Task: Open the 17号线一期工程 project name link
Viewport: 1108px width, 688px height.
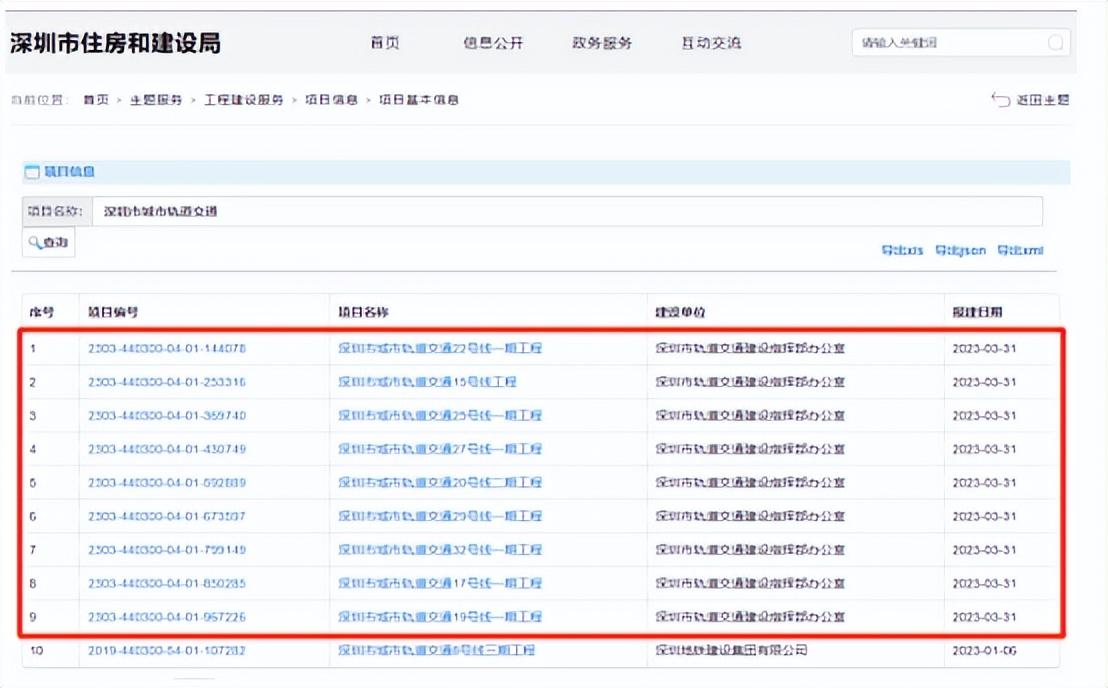Action: coord(440,583)
